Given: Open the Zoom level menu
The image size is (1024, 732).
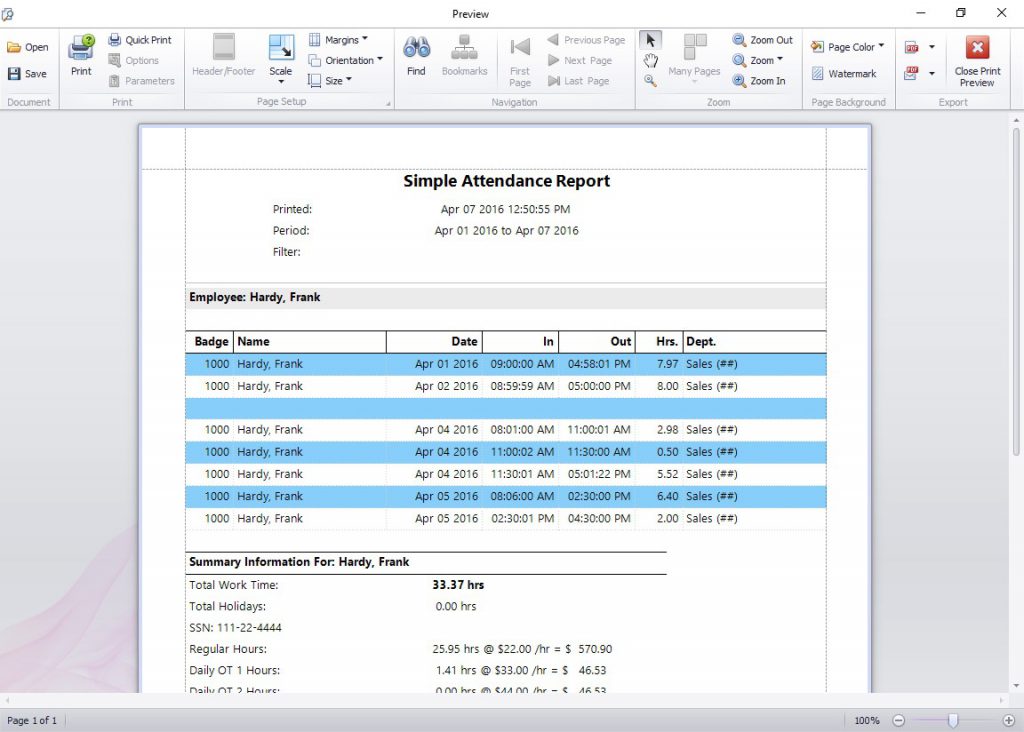Looking at the screenshot, I should coord(760,60).
